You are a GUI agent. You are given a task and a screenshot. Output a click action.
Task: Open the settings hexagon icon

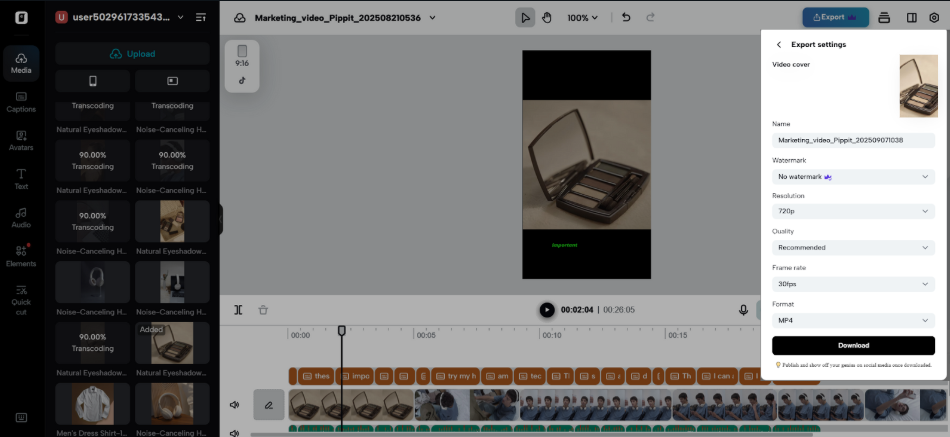(934, 17)
